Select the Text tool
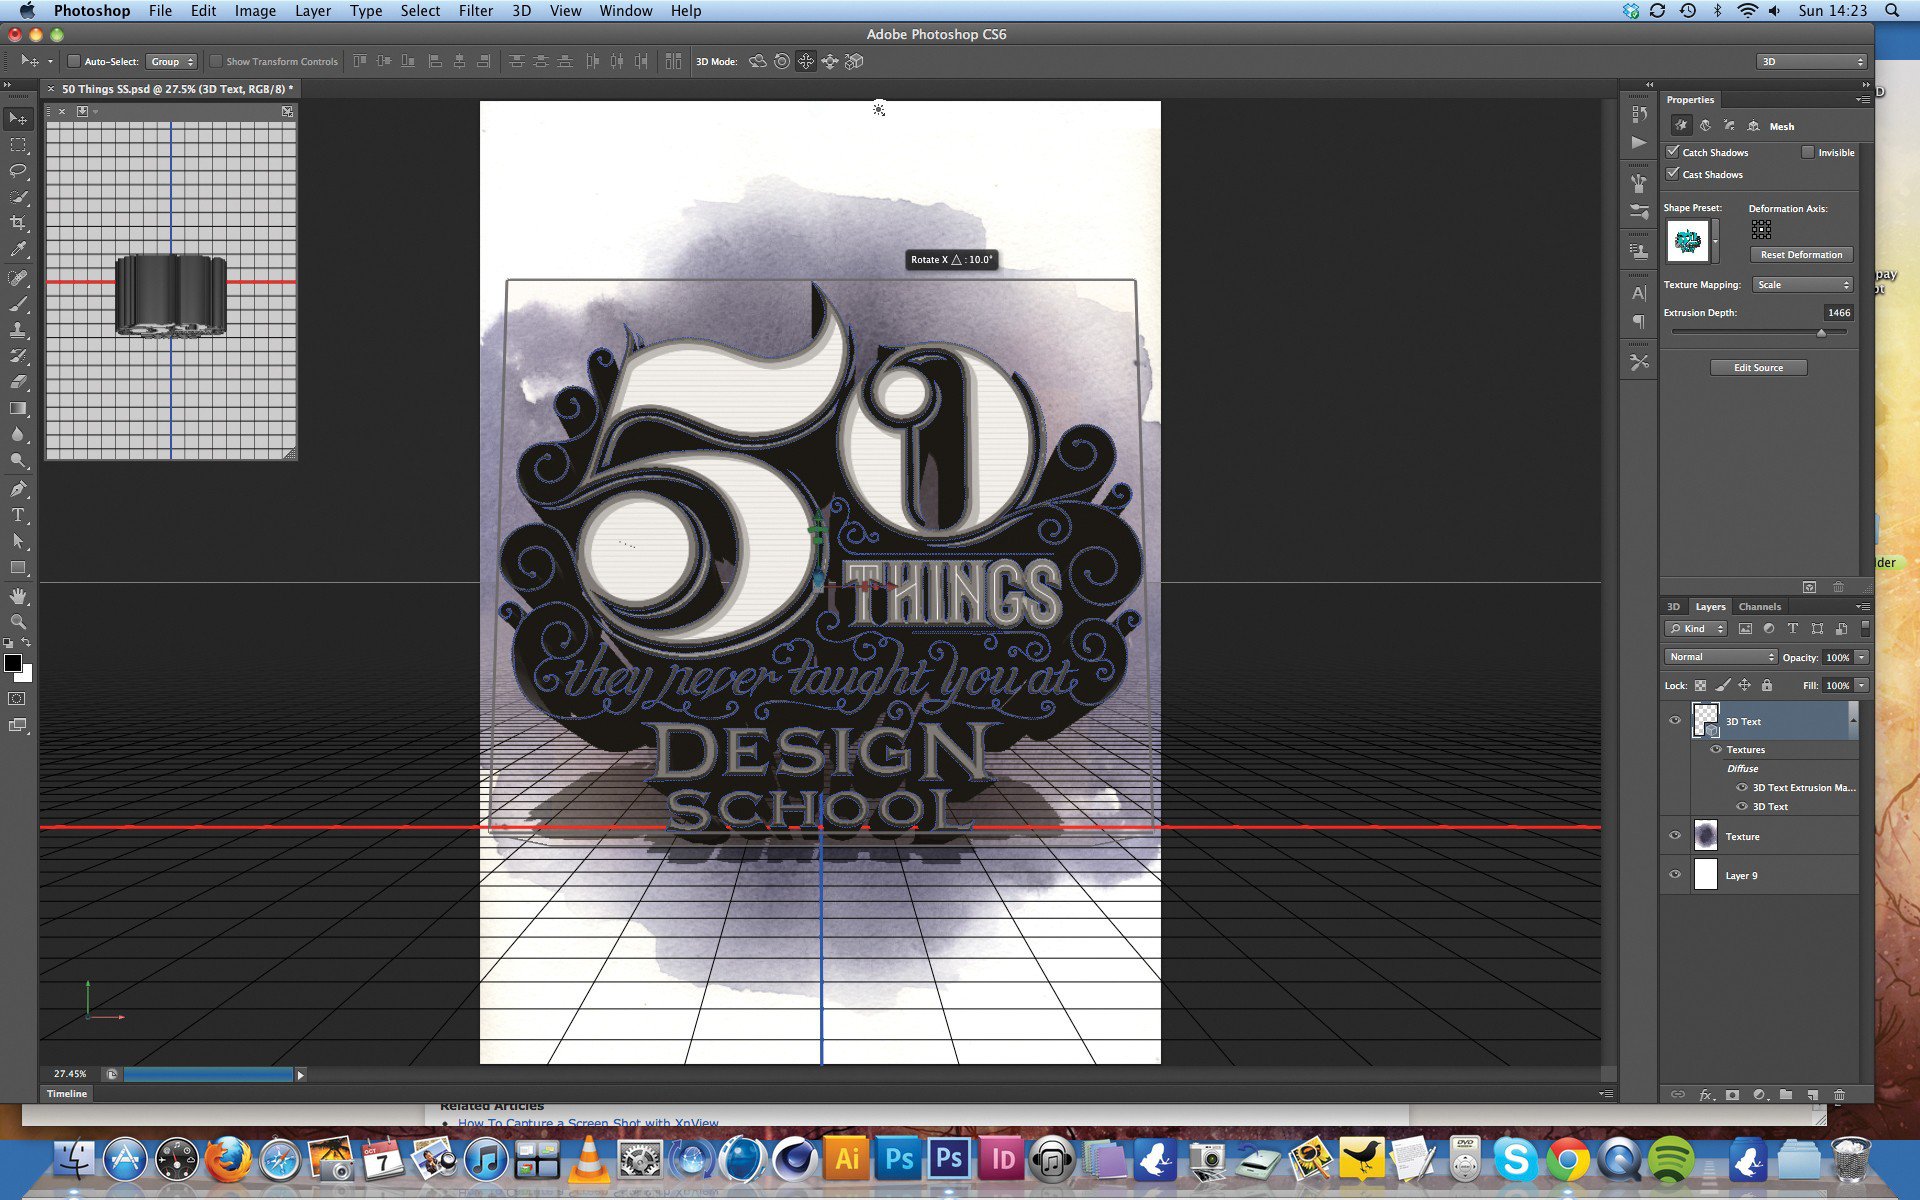 coord(17,516)
